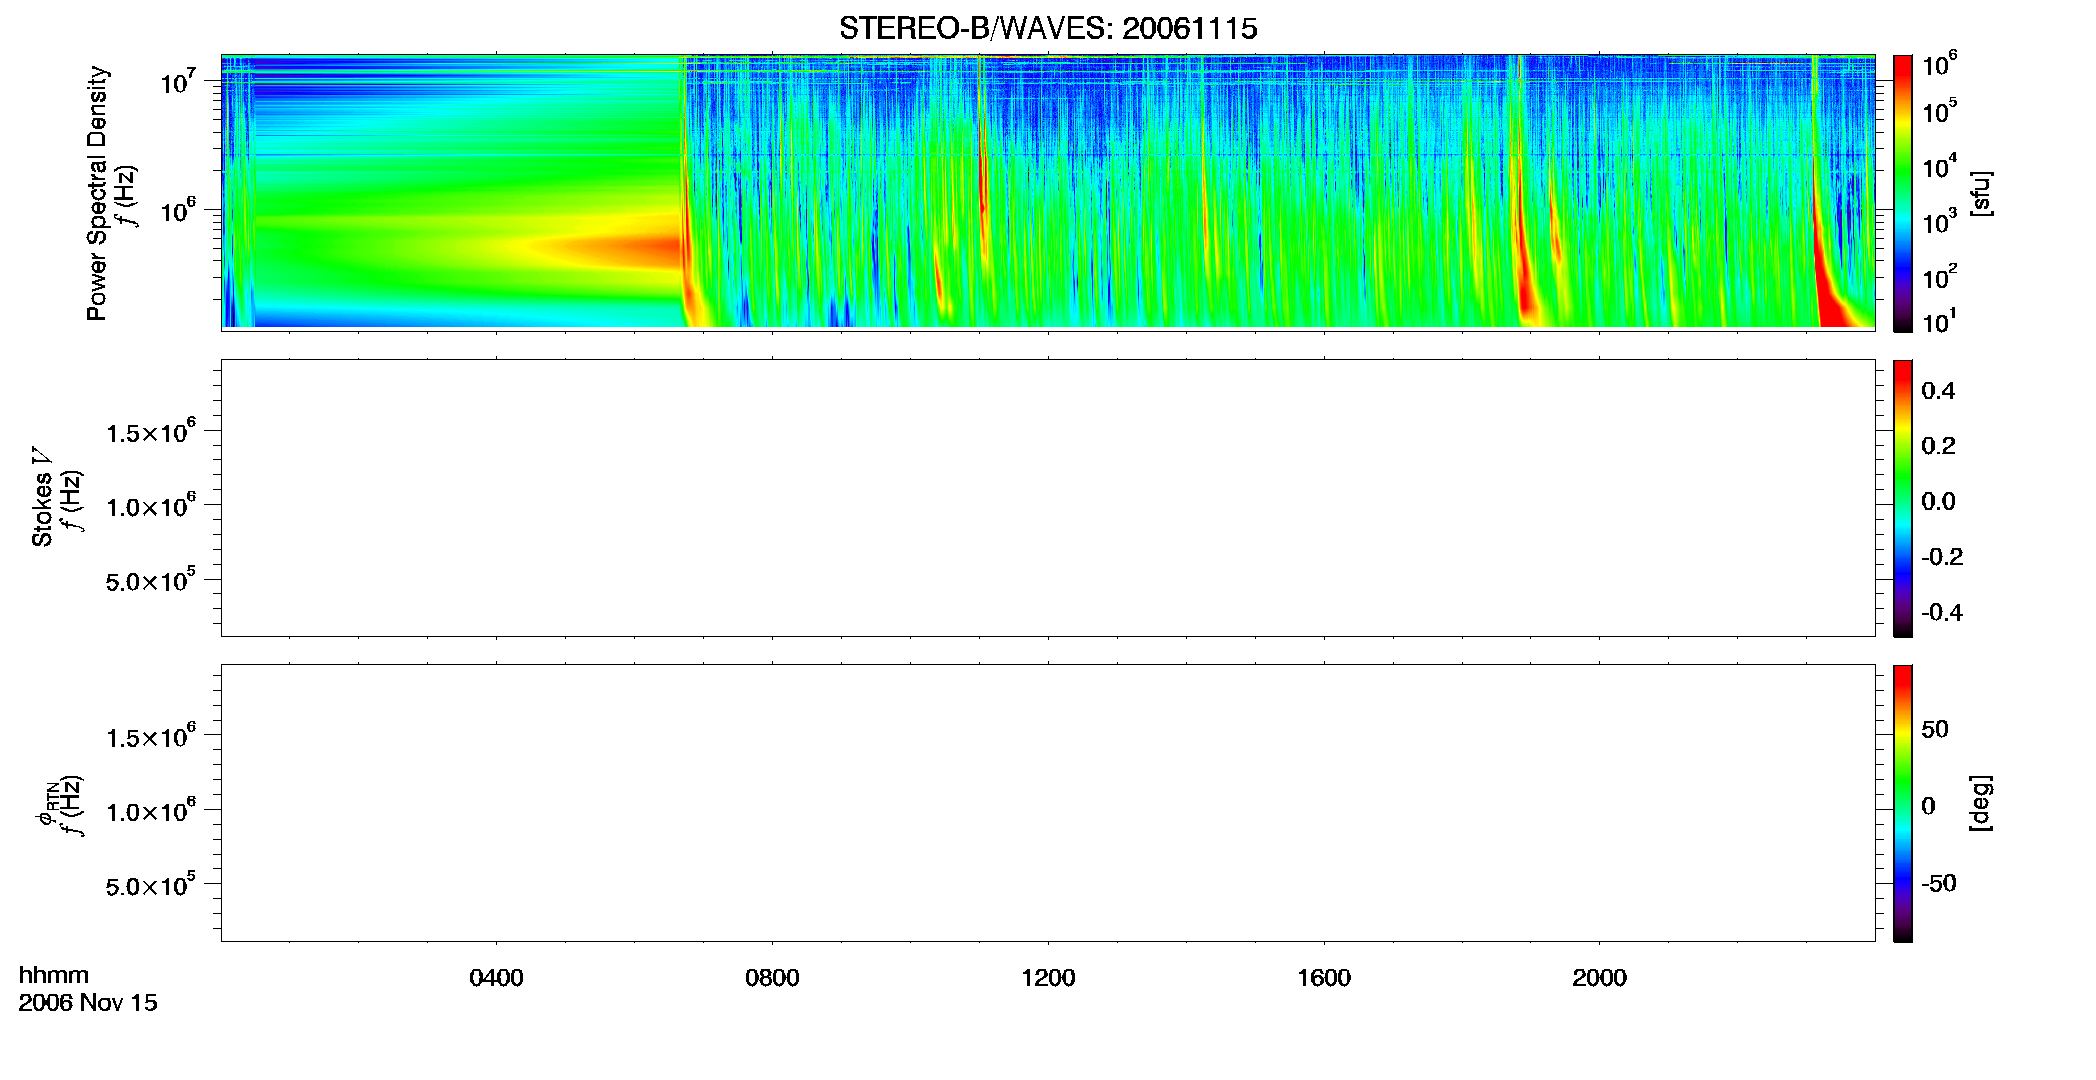Click inside the empty phi RTN panel
2096x1080 pixels.
click(x=1048, y=803)
